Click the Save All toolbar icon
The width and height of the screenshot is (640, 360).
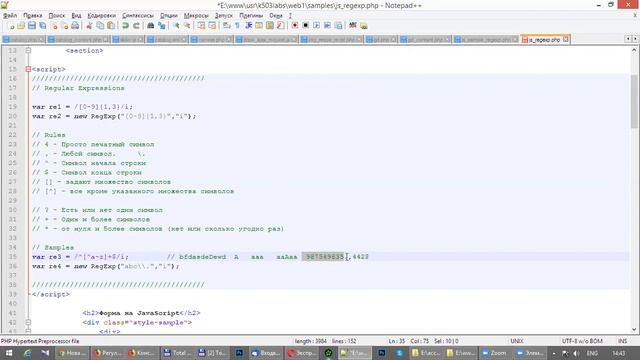pyautogui.click(x=42, y=26)
